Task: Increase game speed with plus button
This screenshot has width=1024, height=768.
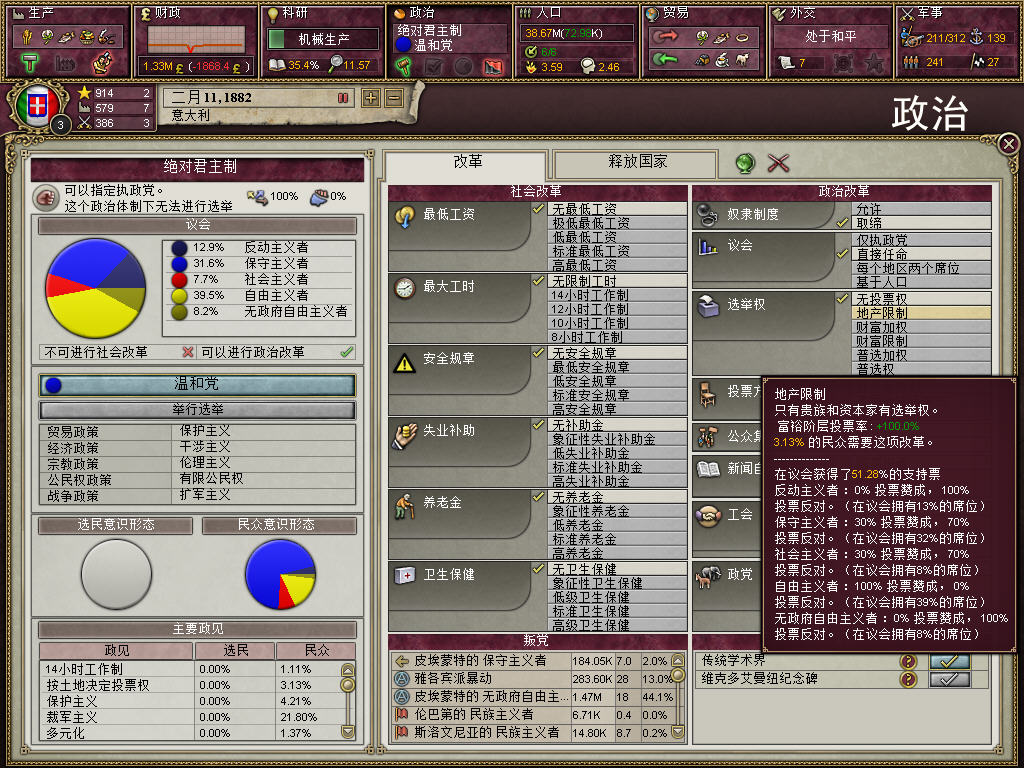Action: click(x=371, y=98)
